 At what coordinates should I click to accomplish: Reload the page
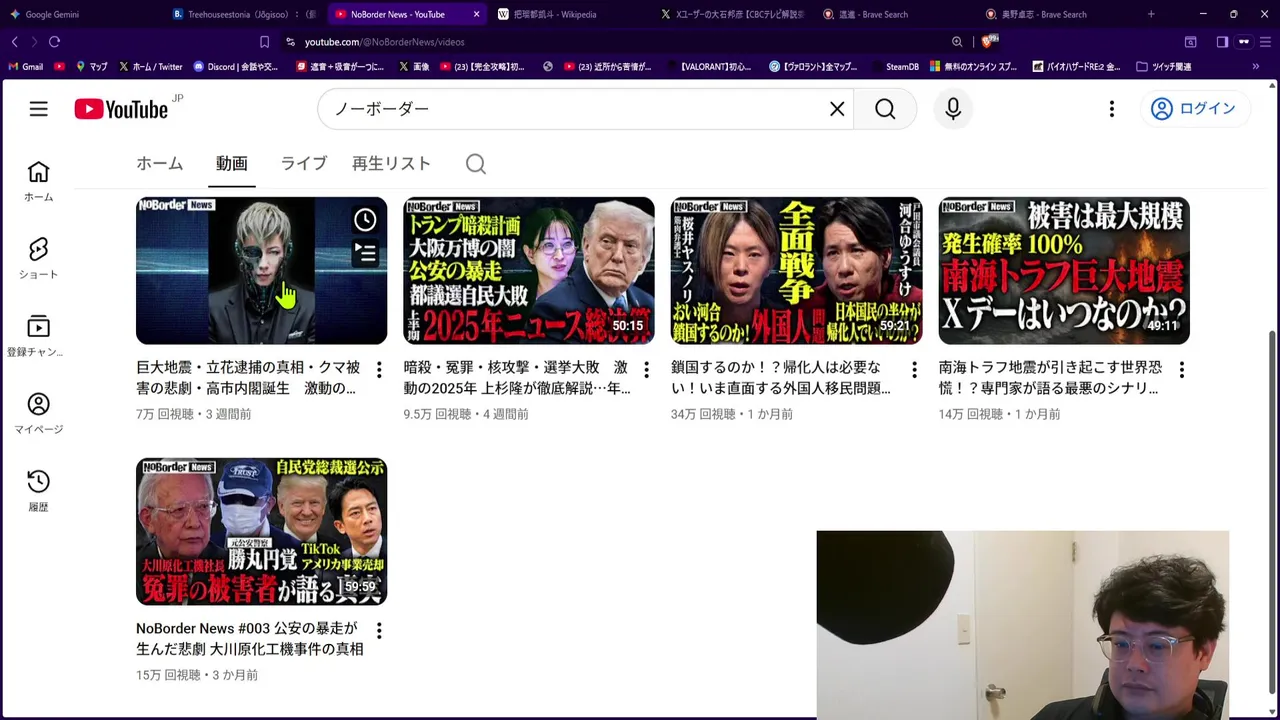[54, 42]
